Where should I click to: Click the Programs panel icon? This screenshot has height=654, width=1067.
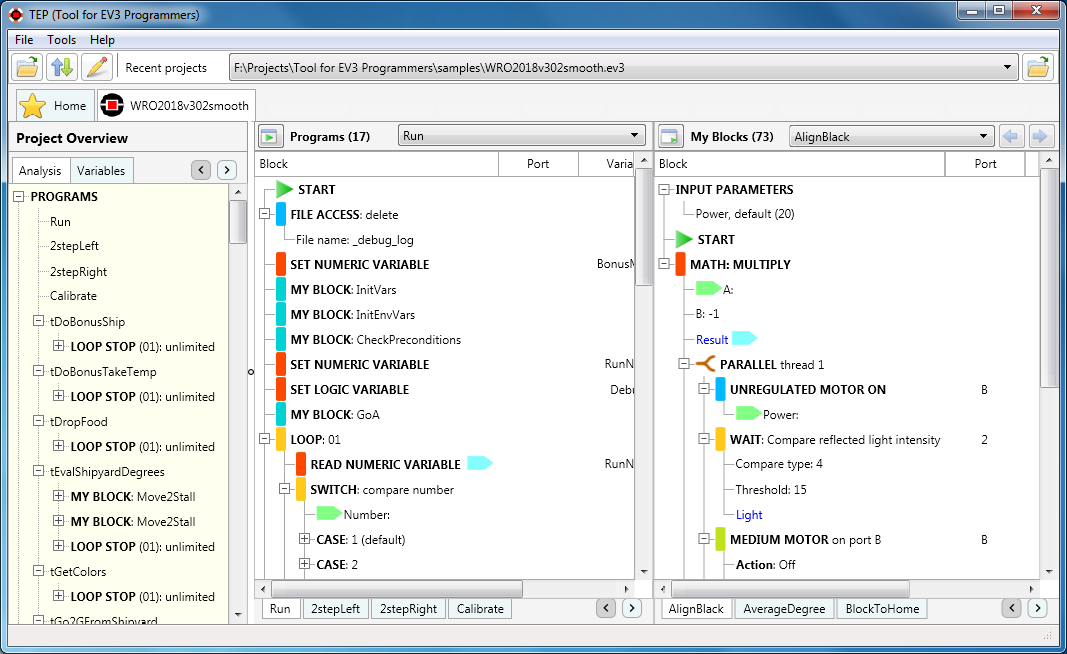[270, 137]
